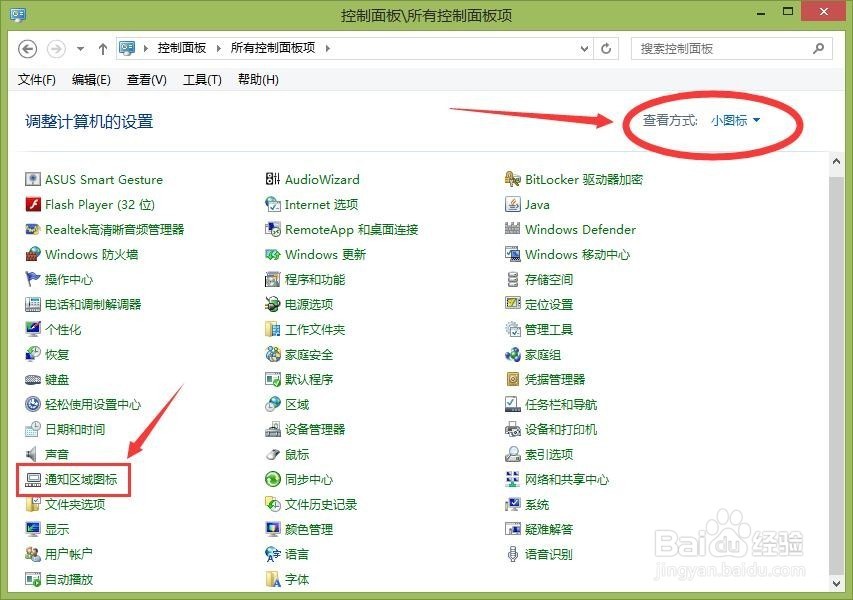The height and width of the screenshot is (600, 853).
Task: Click the scrollbar down arrow
Action: point(836,584)
